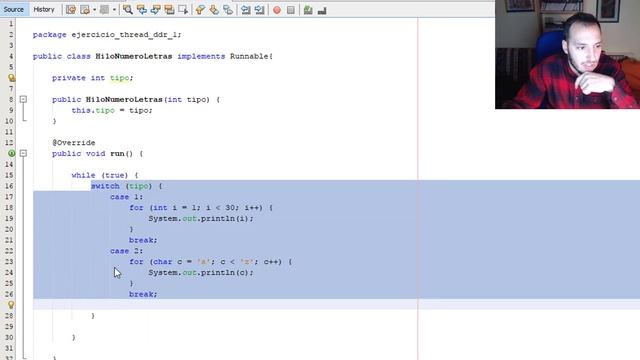Click the webcam video overlay
The height and width of the screenshot is (360, 640).
tap(567, 54)
